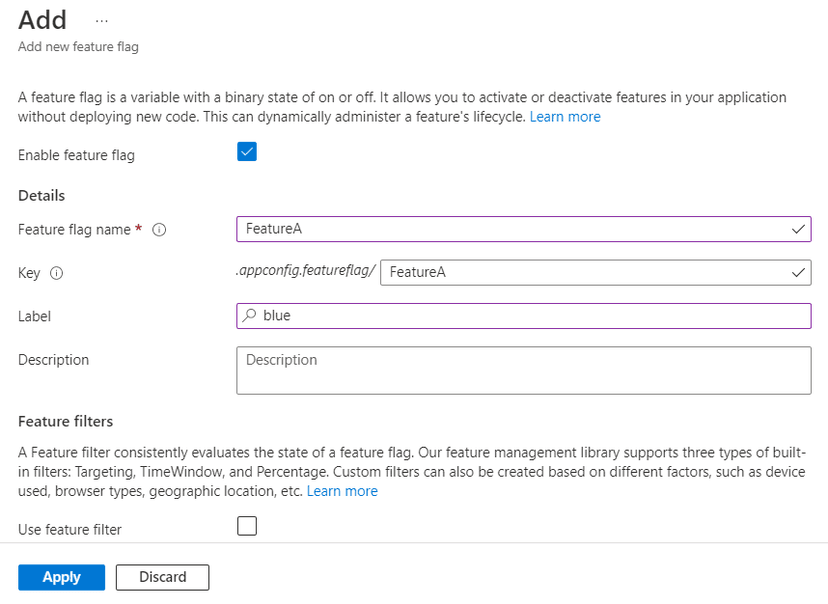The height and width of the screenshot is (604, 828).
Task: Check the Use feature filter checkbox
Action: (x=246, y=526)
